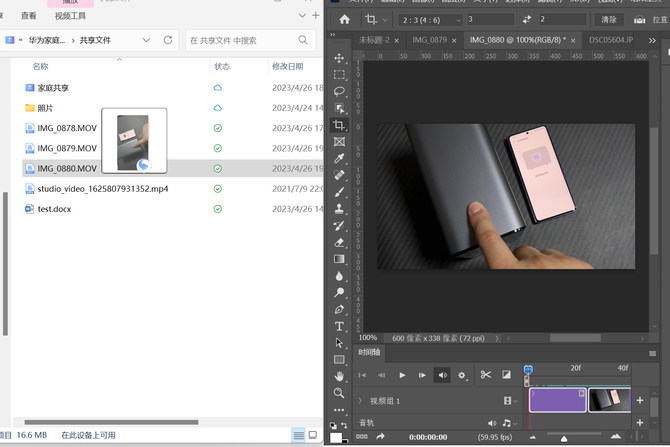Viewport: 670px width, 447px height.
Task: Click the timeline zoom slider handle
Action: 563,438
